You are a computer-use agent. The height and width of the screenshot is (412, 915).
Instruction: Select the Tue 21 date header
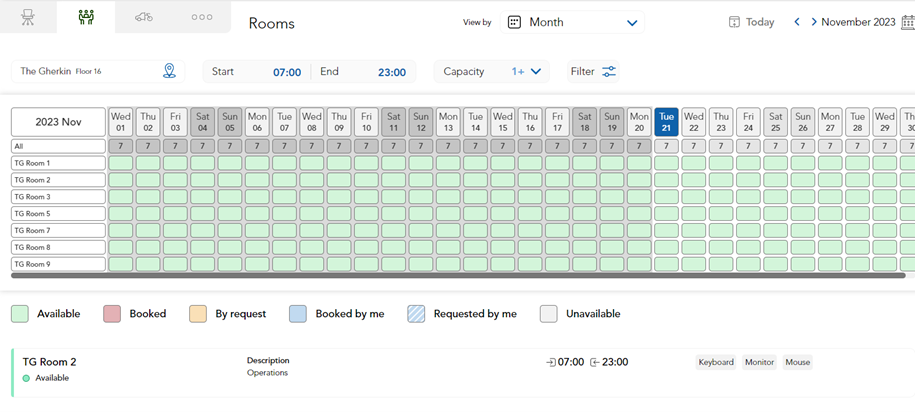[x=666, y=122]
